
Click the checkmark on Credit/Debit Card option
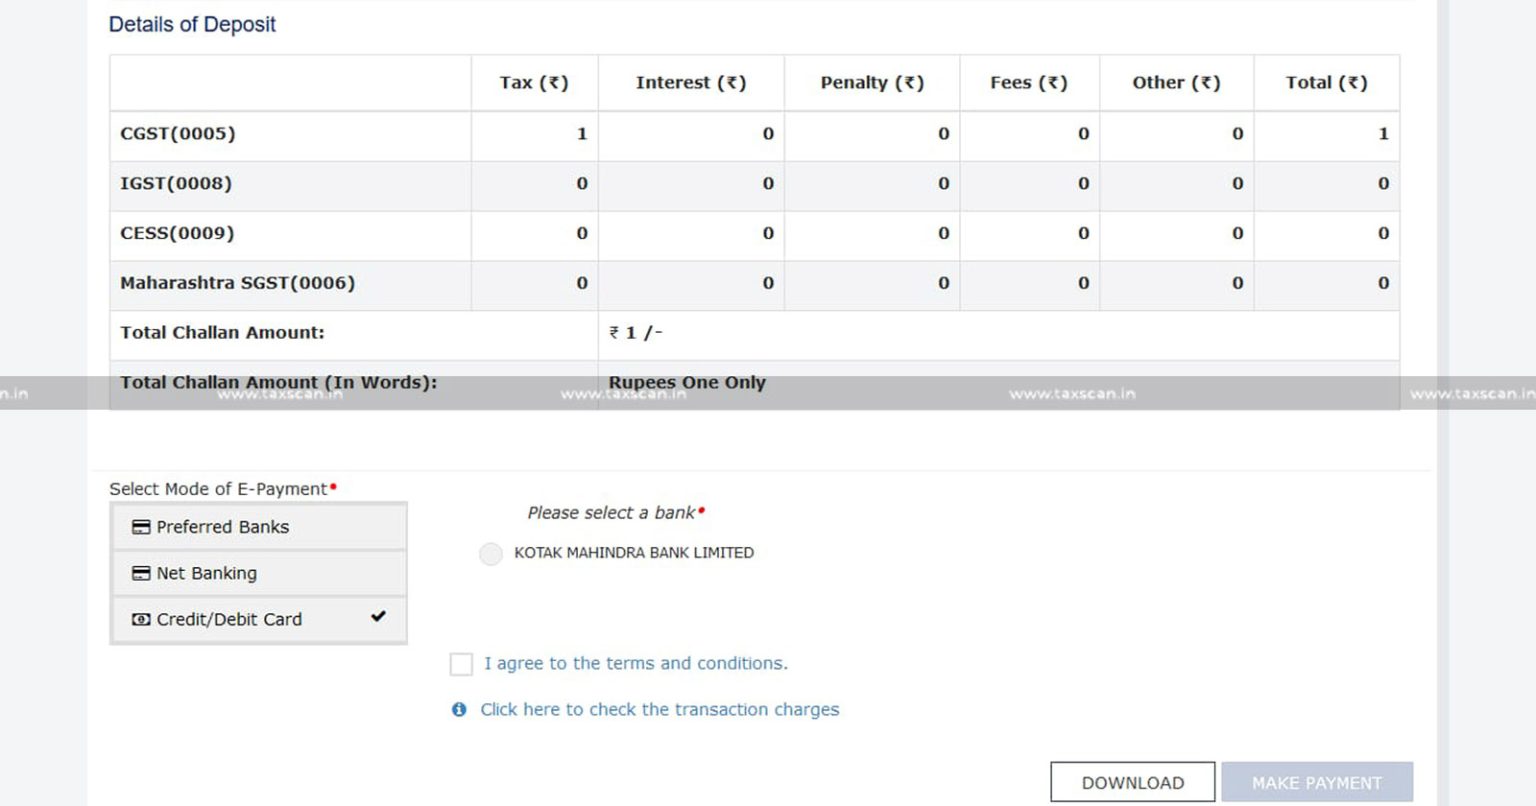(x=378, y=617)
